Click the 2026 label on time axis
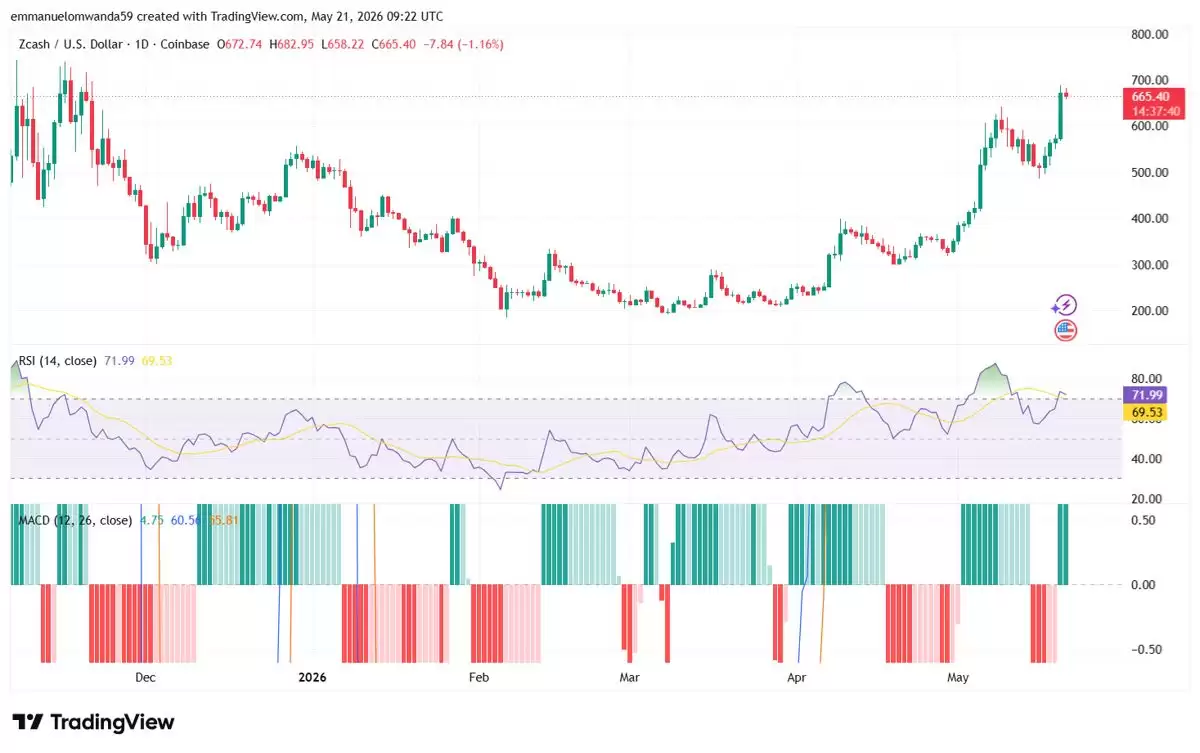The image size is (1200, 753). pyautogui.click(x=313, y=678)
